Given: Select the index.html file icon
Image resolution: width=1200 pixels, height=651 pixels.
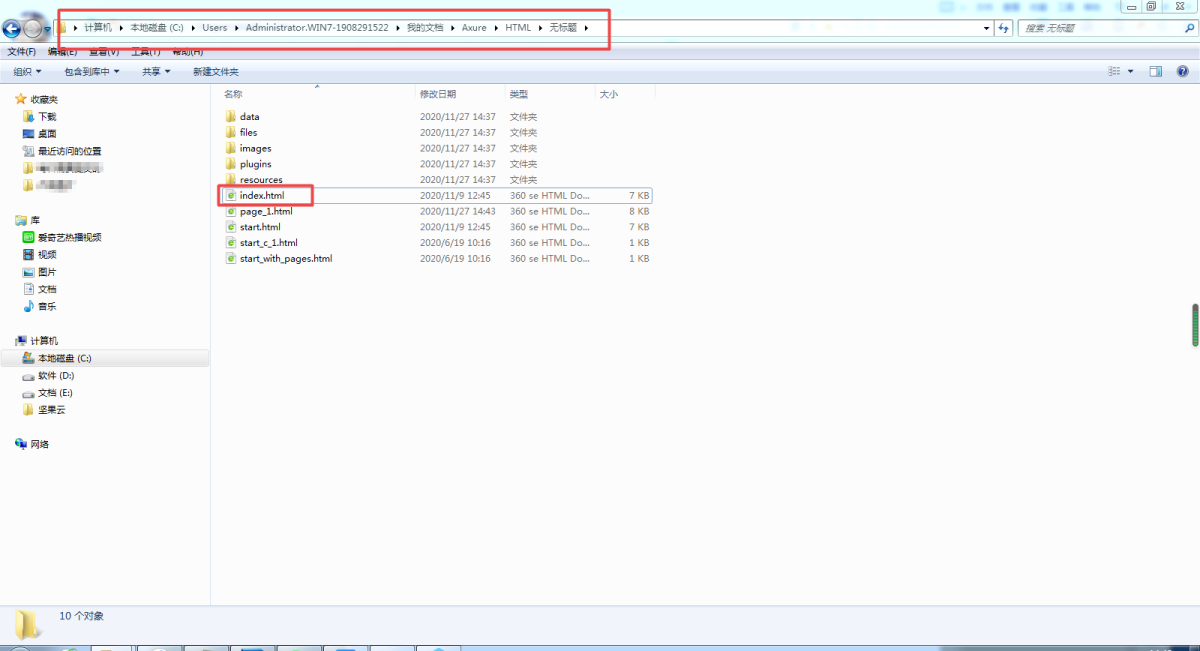Looking at the screenshot, I should (230, 196).
